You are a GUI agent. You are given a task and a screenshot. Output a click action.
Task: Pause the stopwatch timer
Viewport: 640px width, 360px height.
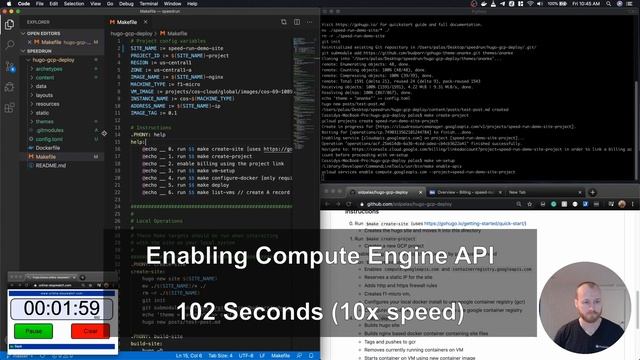tap(33, 331)
